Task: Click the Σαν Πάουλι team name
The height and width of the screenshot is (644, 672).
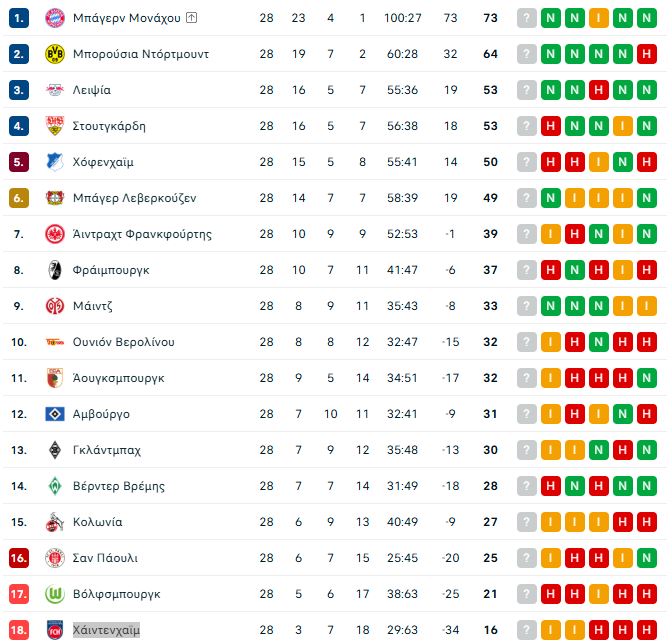Action: (105, 558)
